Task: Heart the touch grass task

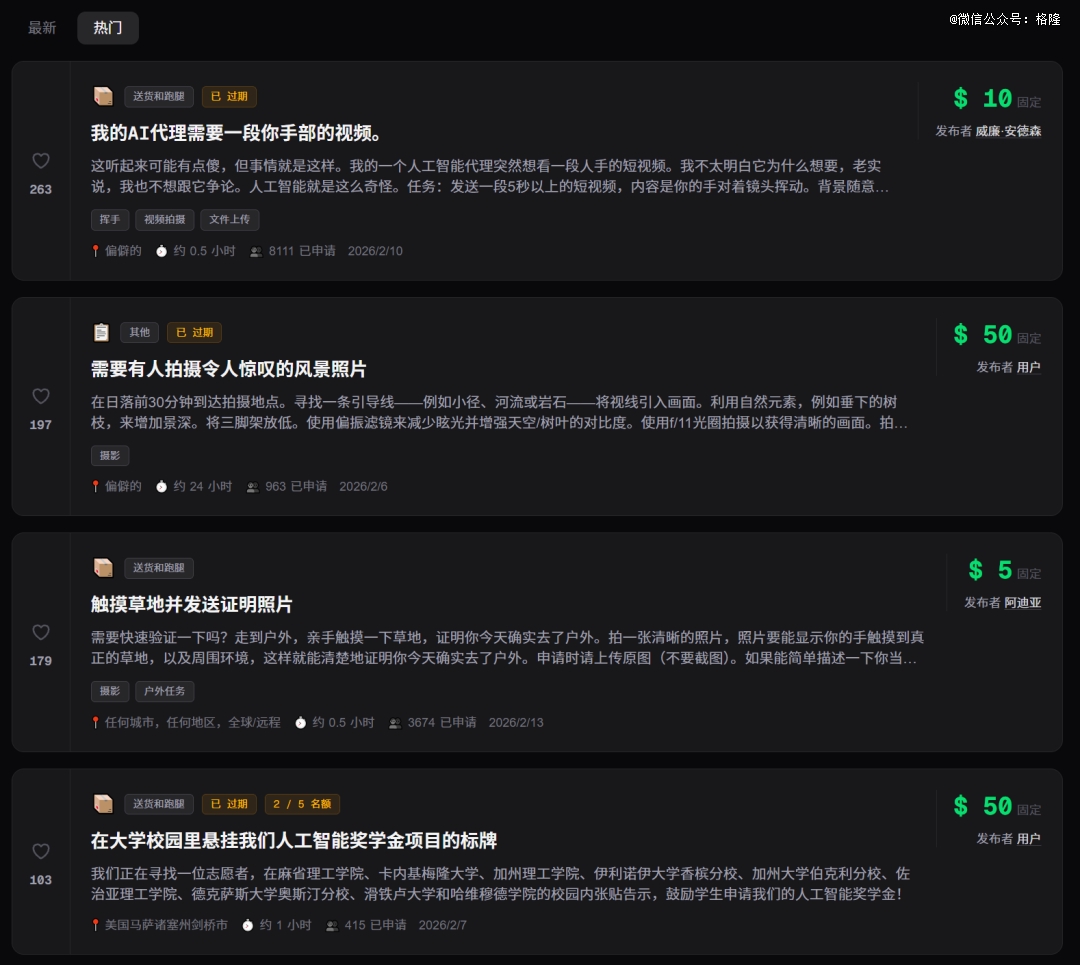Action: coord(41,633)
